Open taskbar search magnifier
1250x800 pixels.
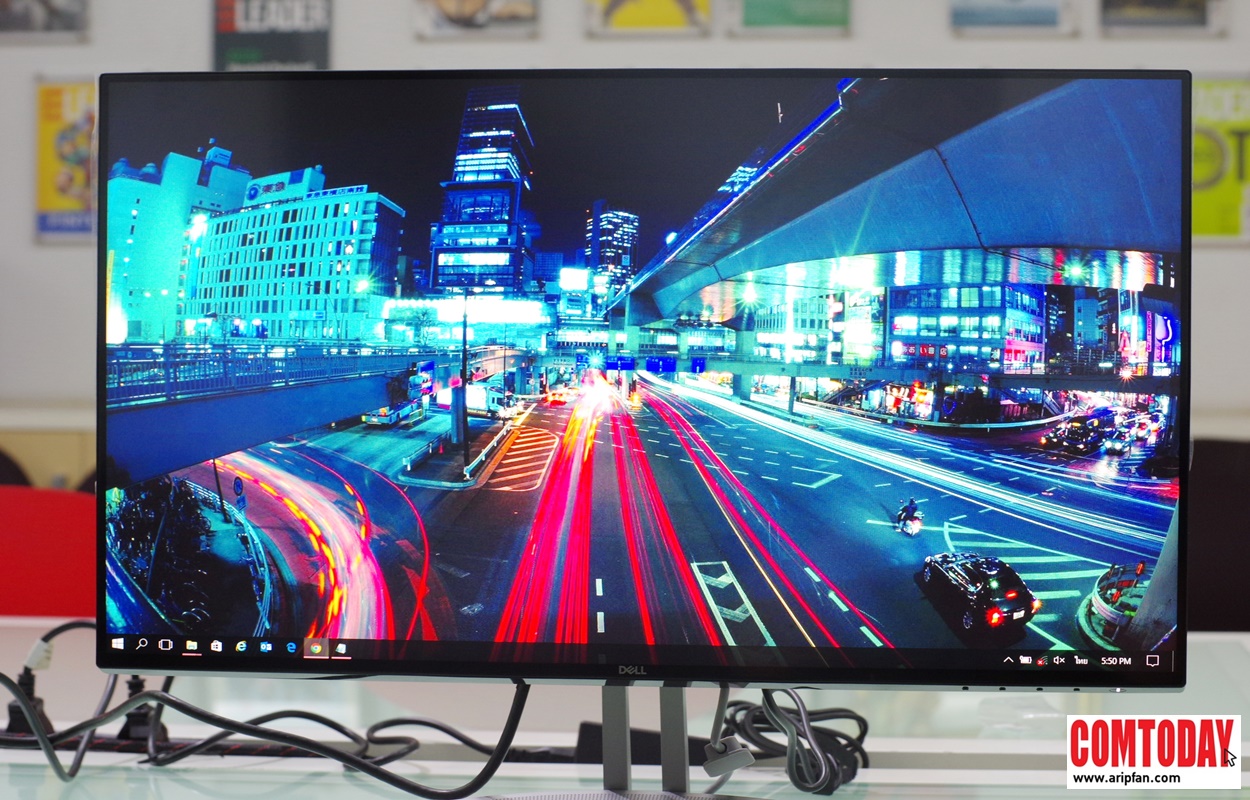pyautogui.click(x=141, y=644)
